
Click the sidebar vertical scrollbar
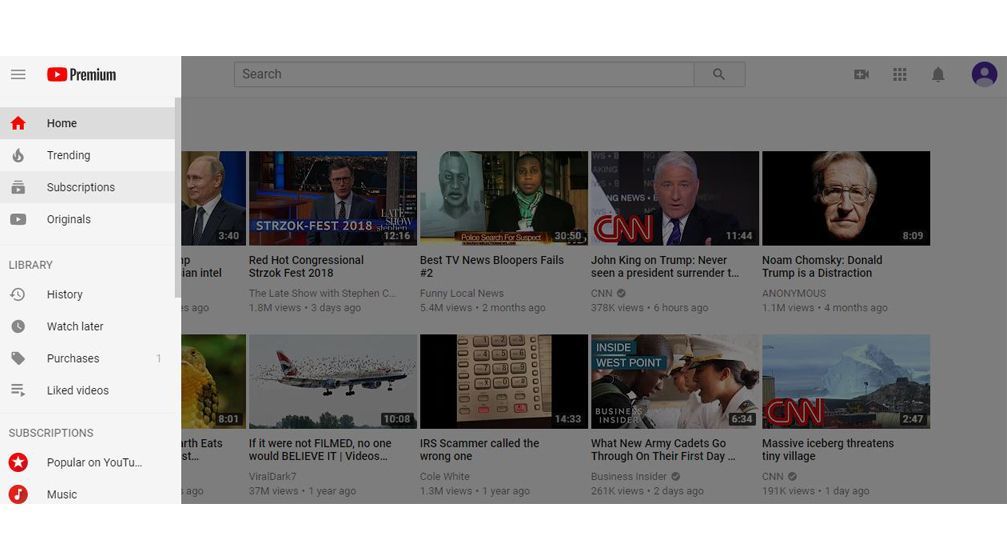[177, 198]
